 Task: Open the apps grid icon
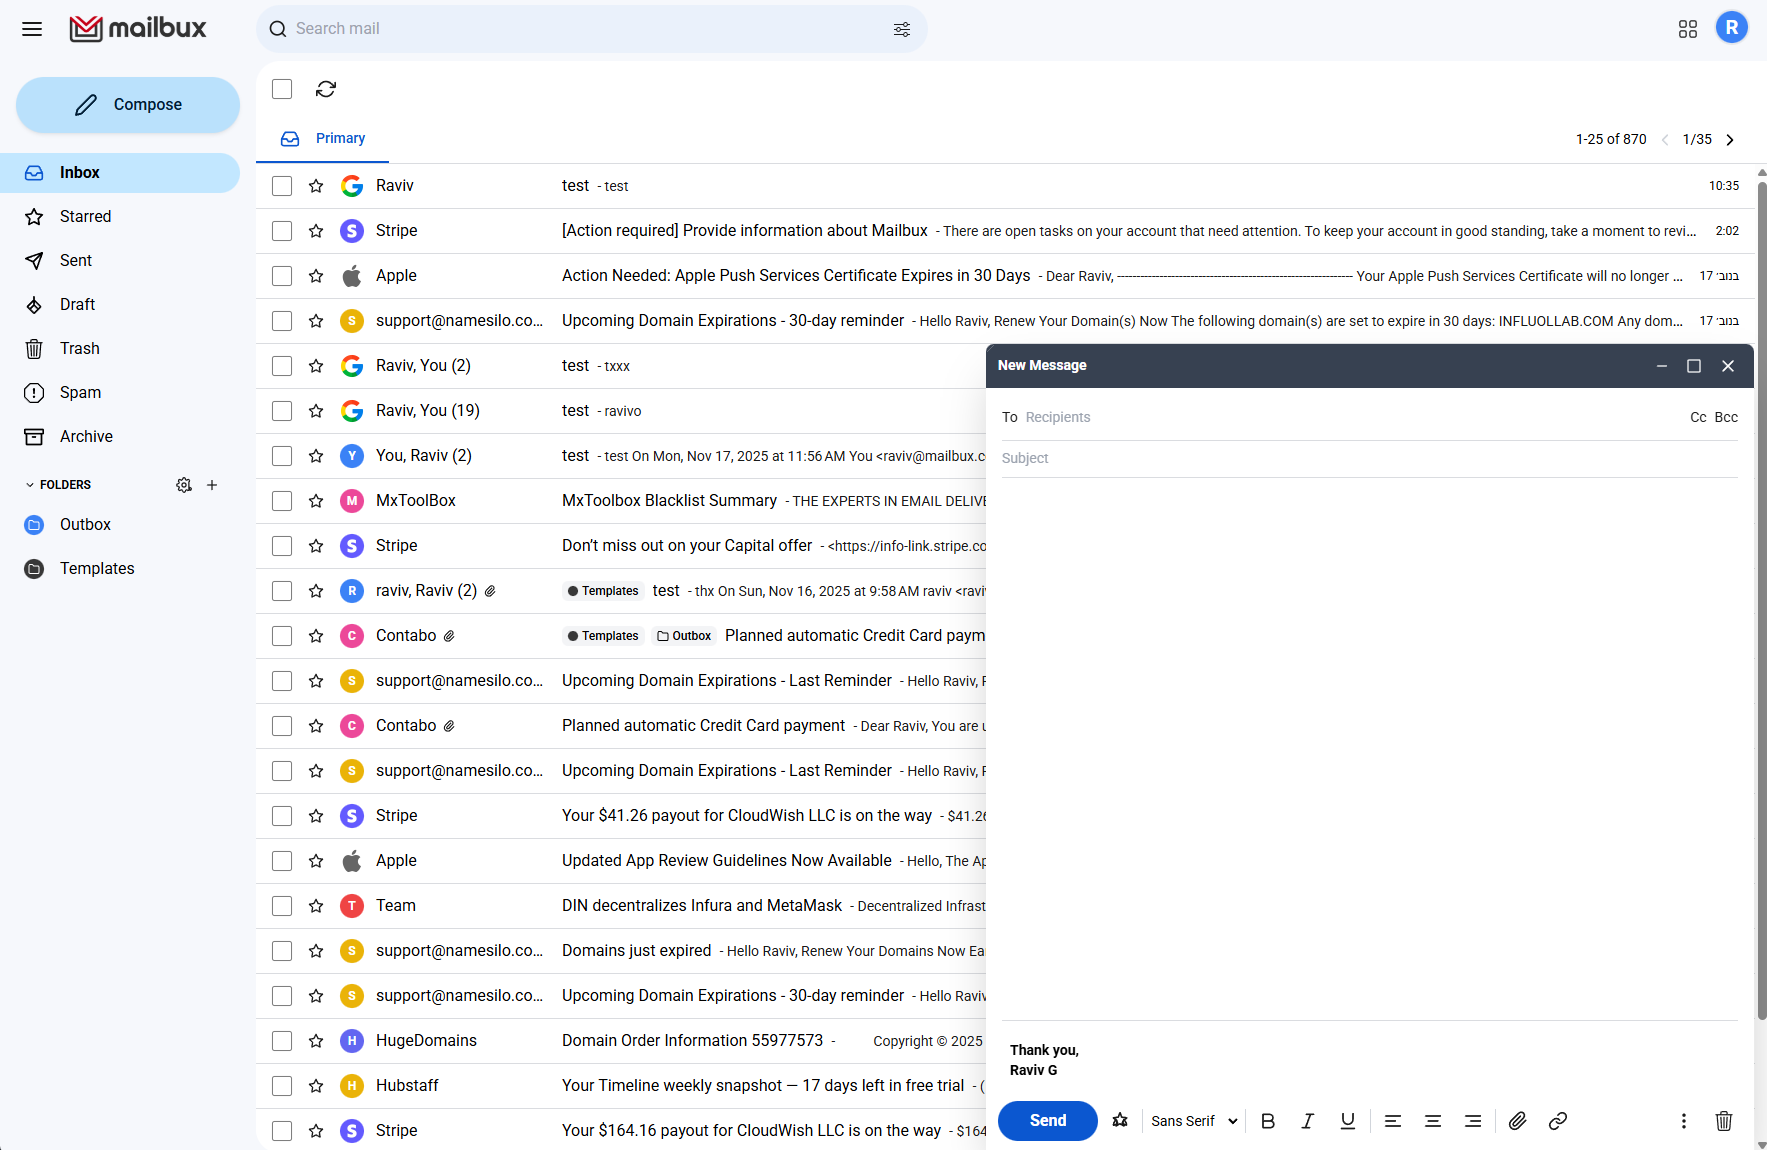(1687, 29)
